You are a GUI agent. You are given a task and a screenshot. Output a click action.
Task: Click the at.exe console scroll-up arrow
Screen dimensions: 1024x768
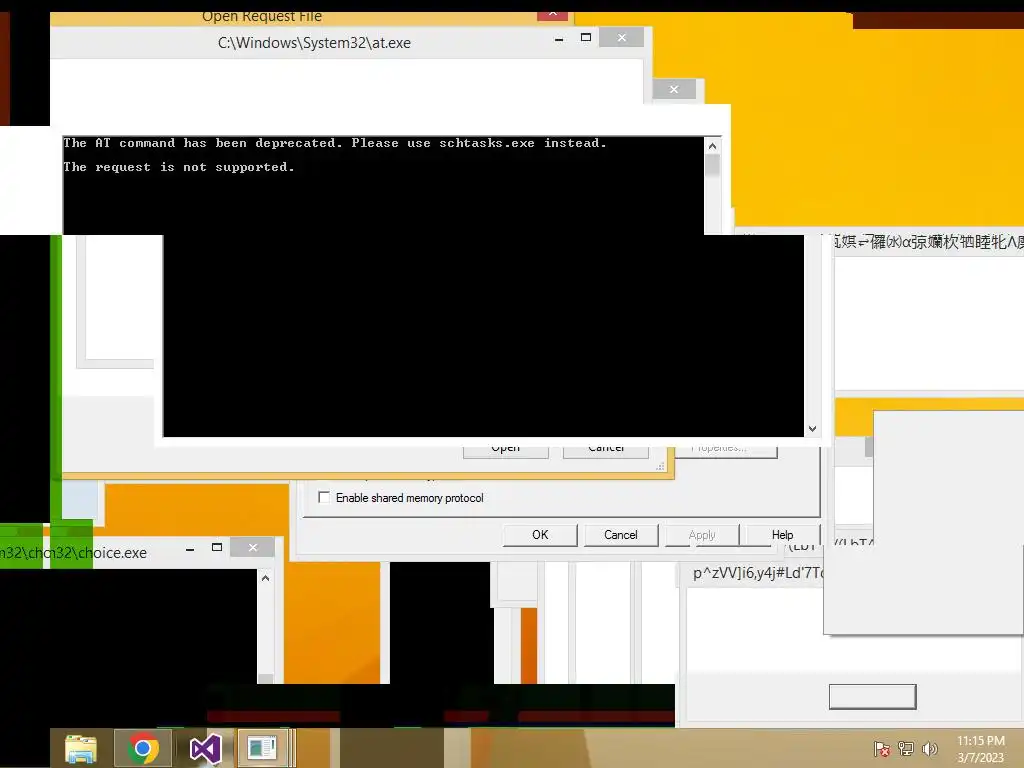click(712, 146)
